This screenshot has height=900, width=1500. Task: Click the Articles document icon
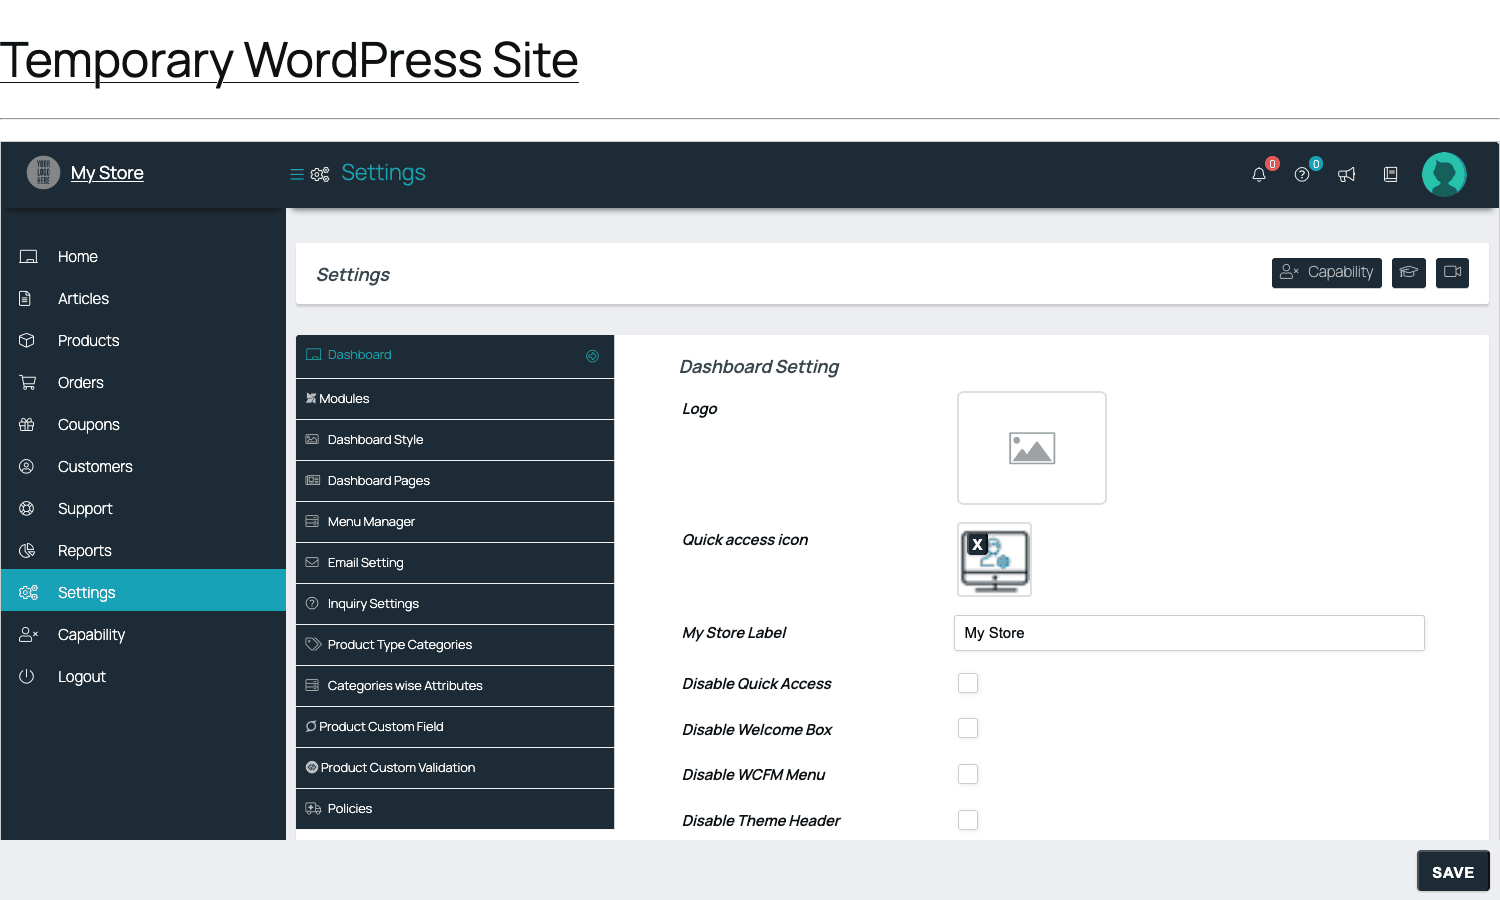[x=26, y=299]
